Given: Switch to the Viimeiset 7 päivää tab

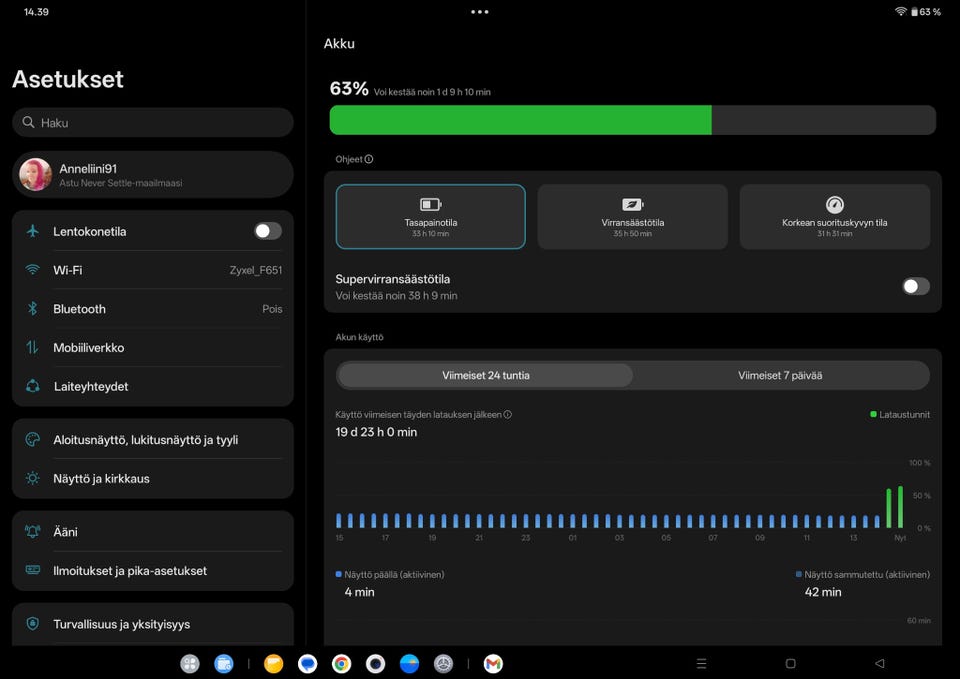Looking at the screenshot, I should pos(780,375).
